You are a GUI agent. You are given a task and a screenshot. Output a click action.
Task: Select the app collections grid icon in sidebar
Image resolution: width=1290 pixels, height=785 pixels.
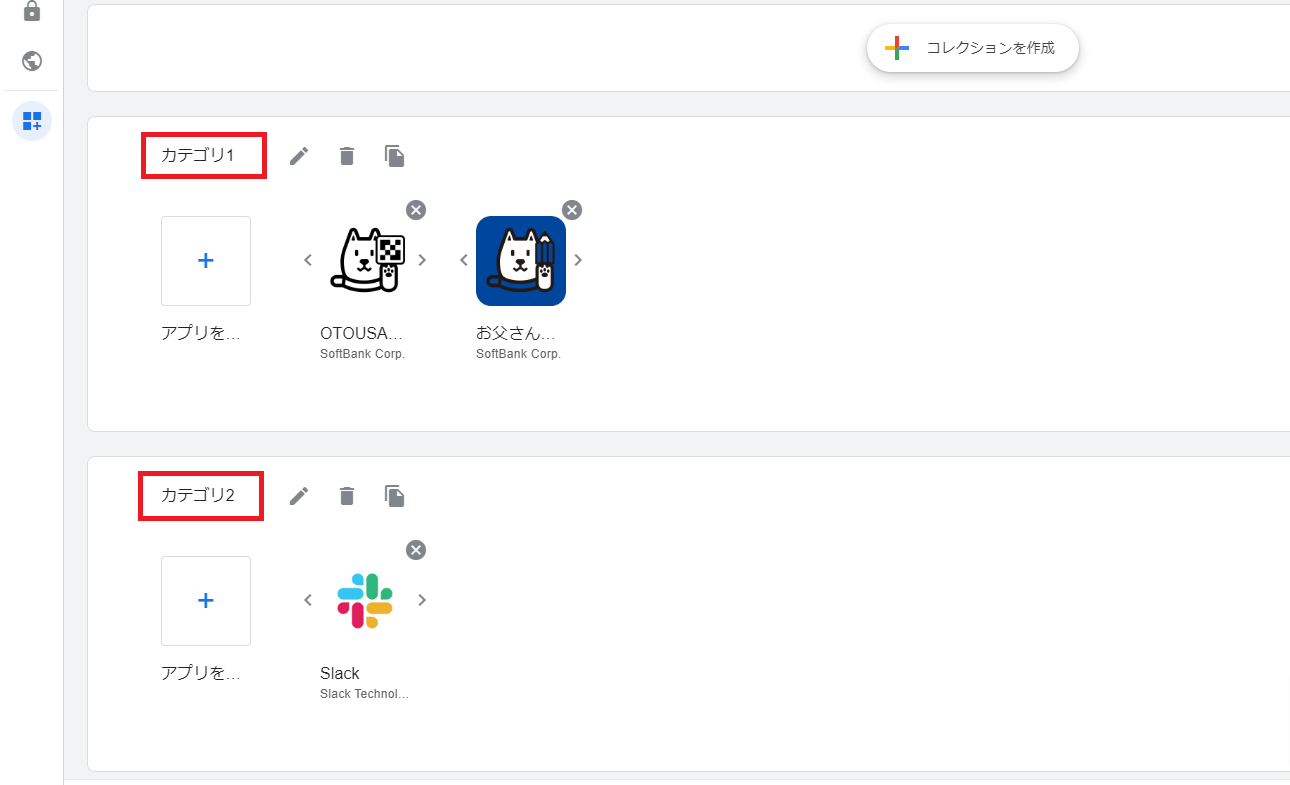(x=32, y=121)
